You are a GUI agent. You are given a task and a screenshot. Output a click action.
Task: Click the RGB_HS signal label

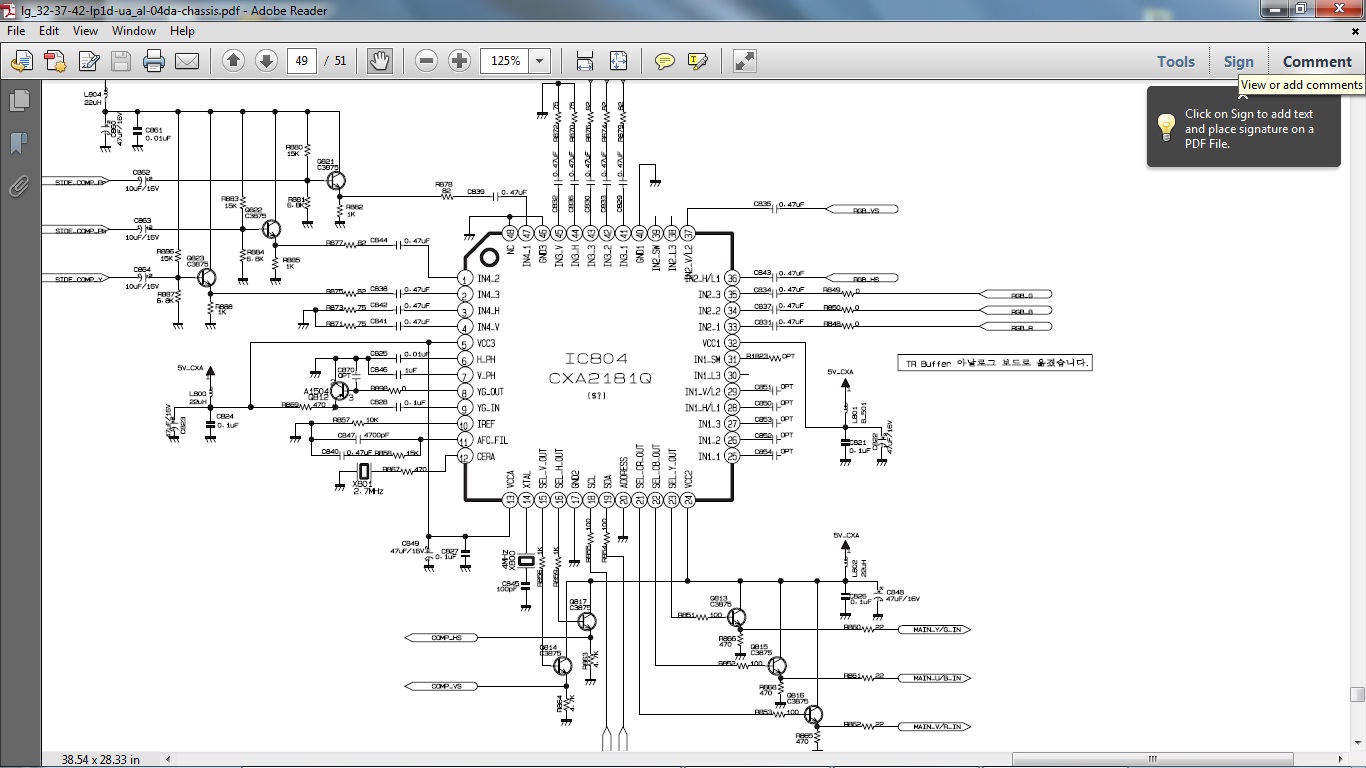pos(861,279)
